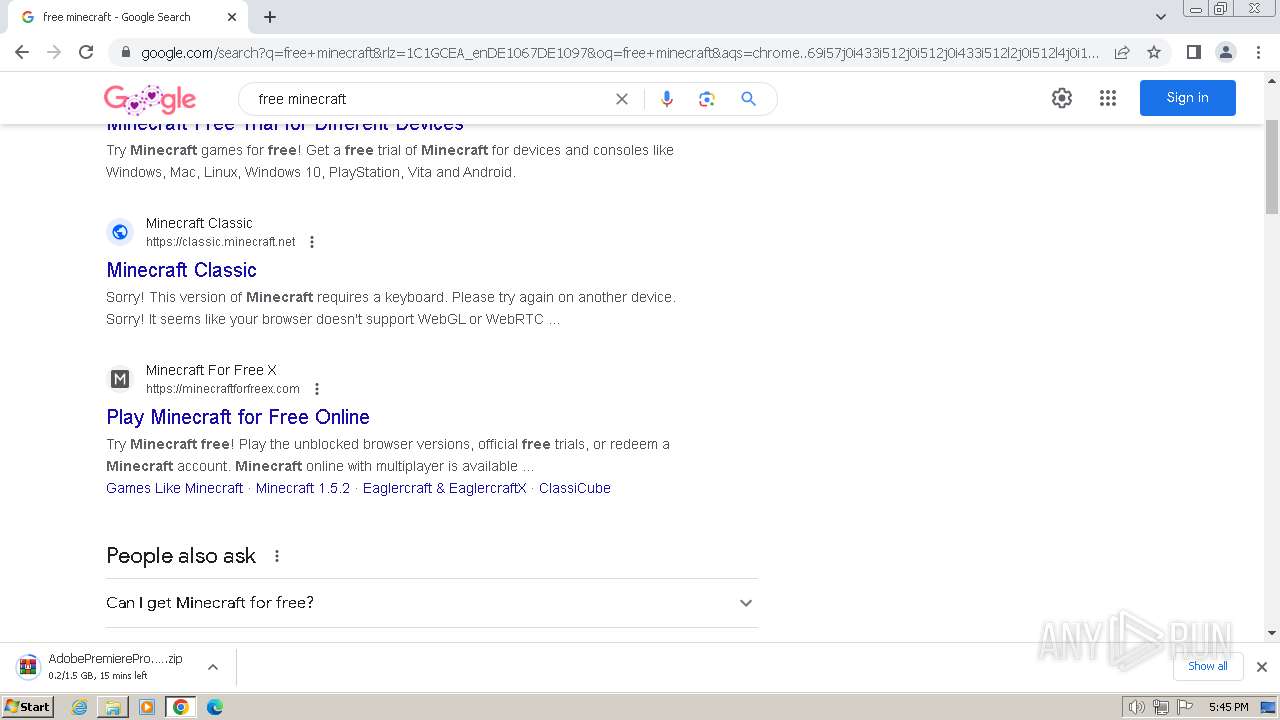Image resolution: width=1280 pixels, height=720 pixels.
Task: Open Play Minecraft for Free Online
Action: pos(238,417)
